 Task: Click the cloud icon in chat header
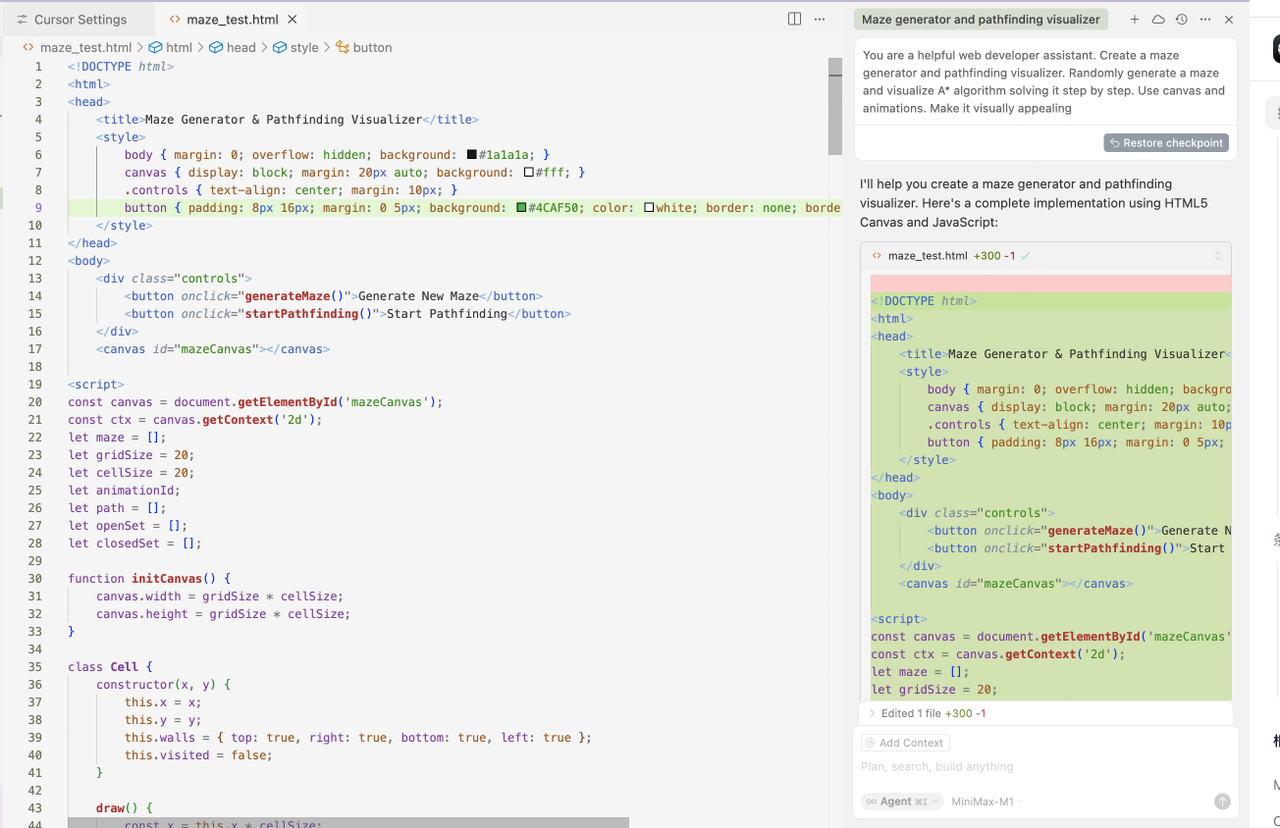[1158, 19]
